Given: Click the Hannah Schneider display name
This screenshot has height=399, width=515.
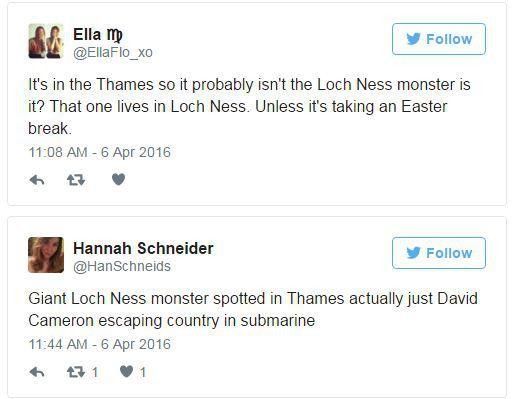Looking at the screenshot, I should click(143, 248).
